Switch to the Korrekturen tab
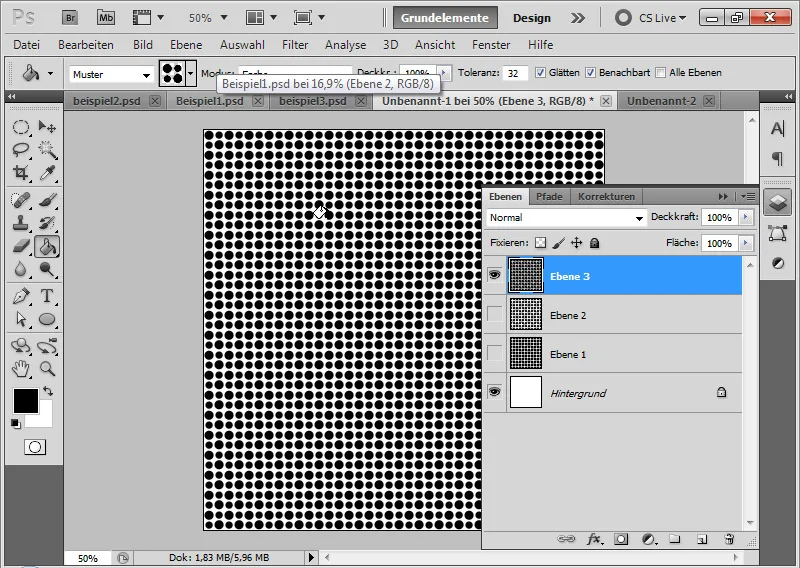This screenshot has width=800, height=568. tap(606, 196)
